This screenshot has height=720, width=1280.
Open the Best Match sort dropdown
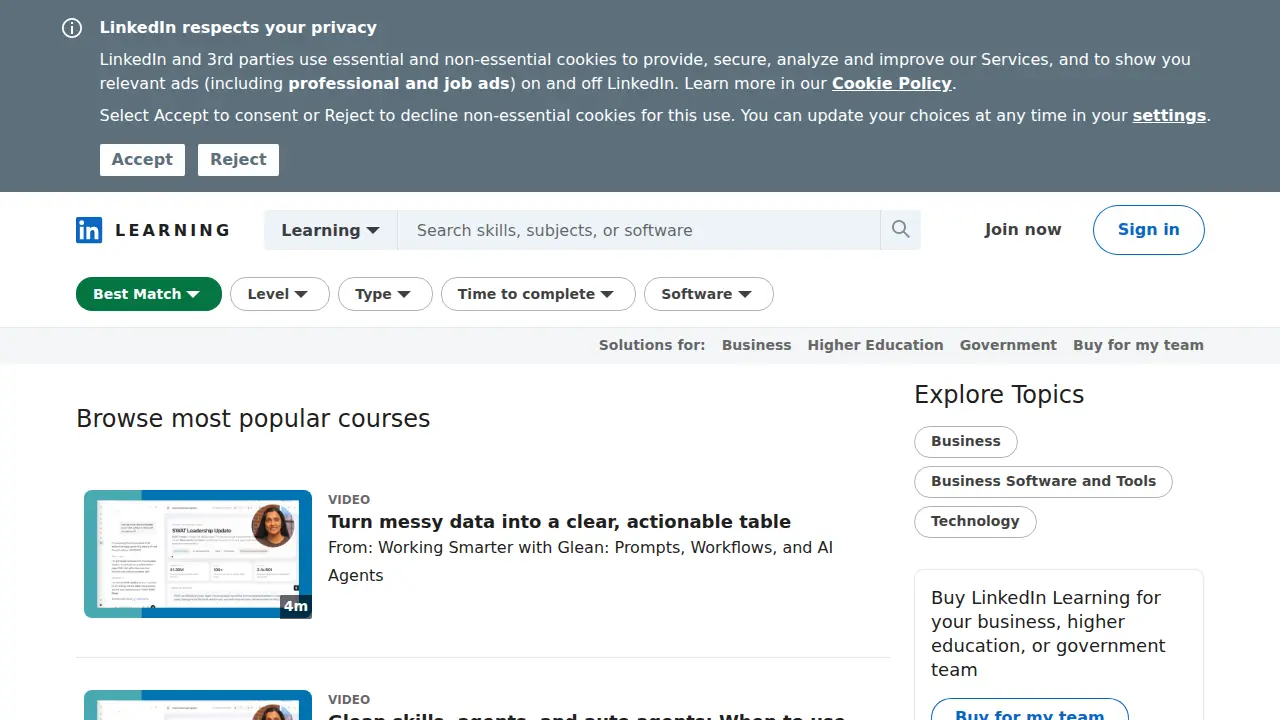click(149, 294)
